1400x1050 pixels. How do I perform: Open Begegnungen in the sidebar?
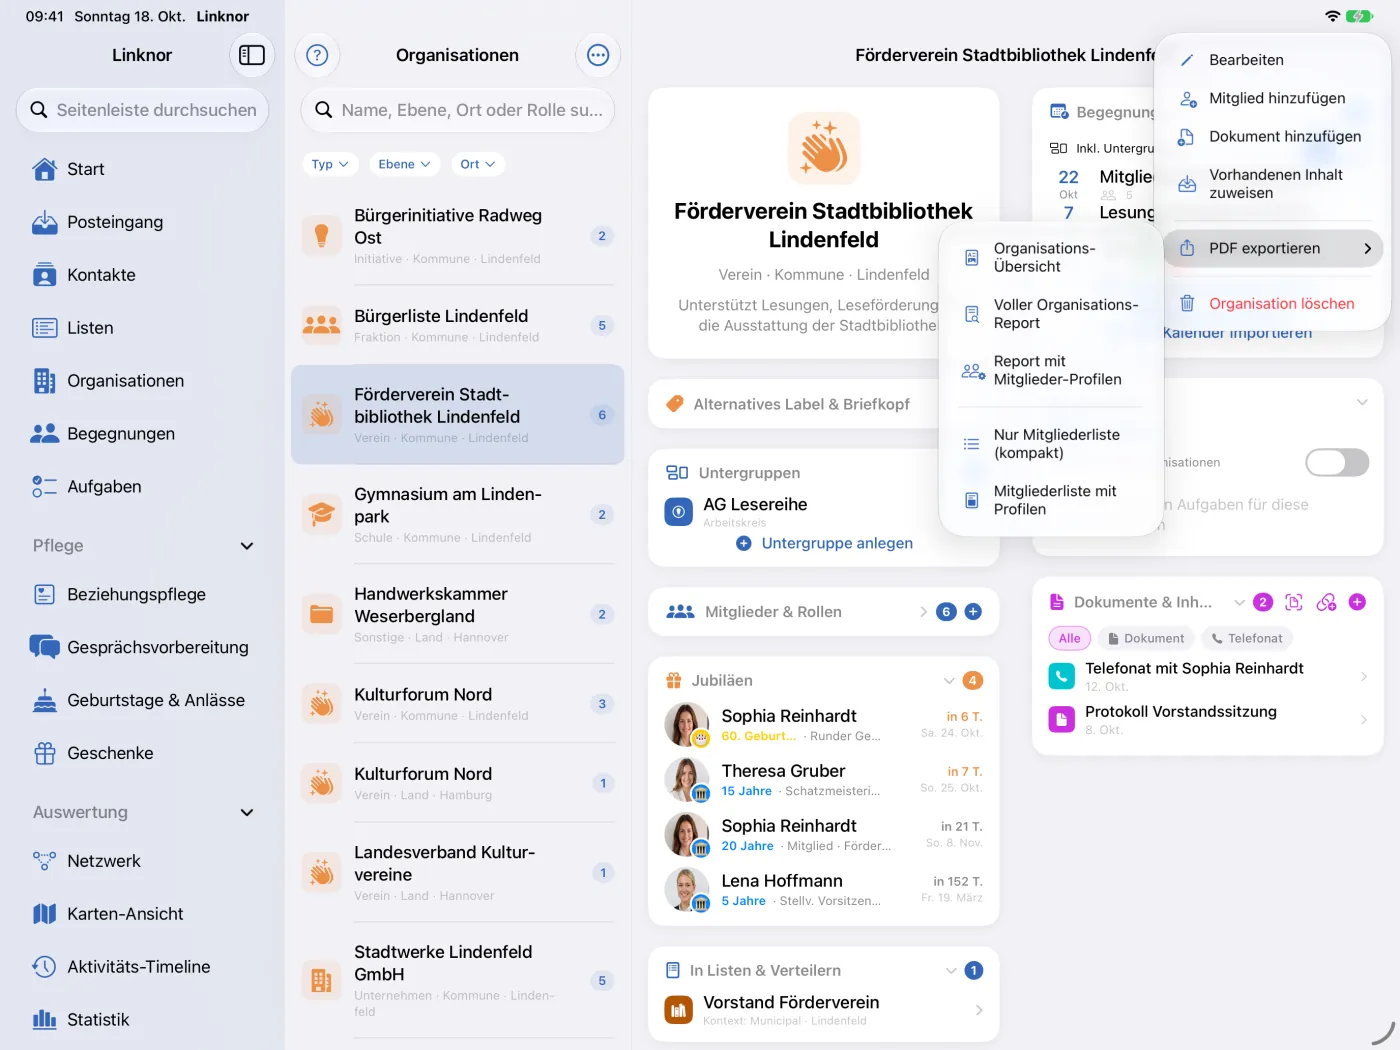pyautogui.click(x=142, y=434)
